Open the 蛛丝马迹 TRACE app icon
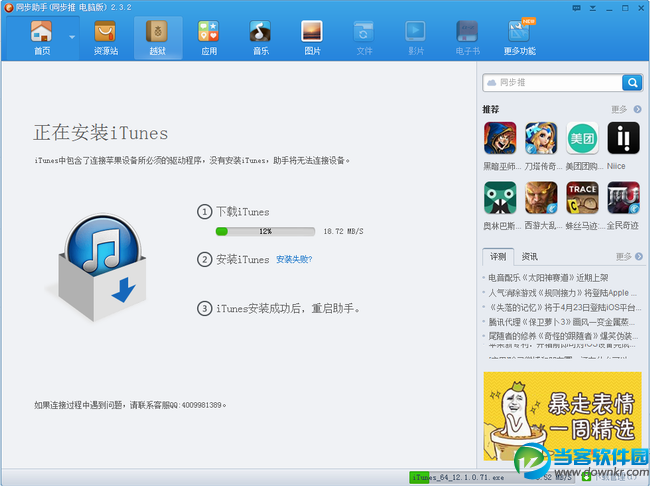This screenshot has height=486, width=650. tap(582, 197)
